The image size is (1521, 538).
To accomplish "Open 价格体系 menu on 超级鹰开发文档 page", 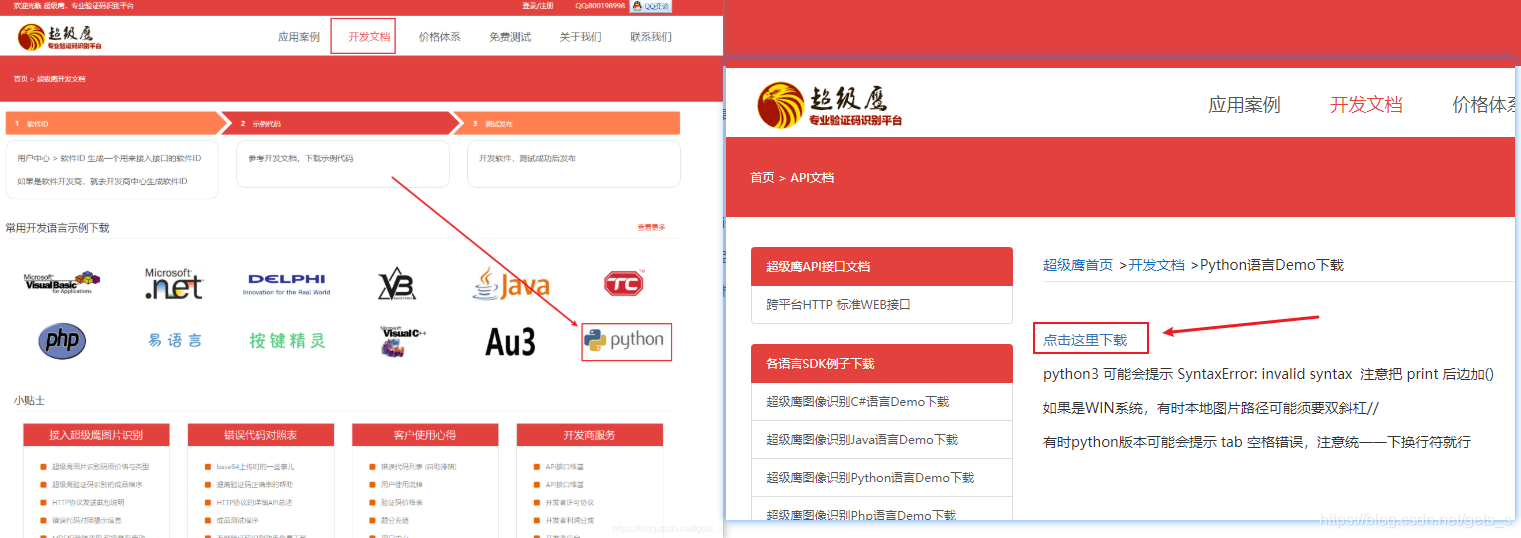I will click(x=439, y=37).
